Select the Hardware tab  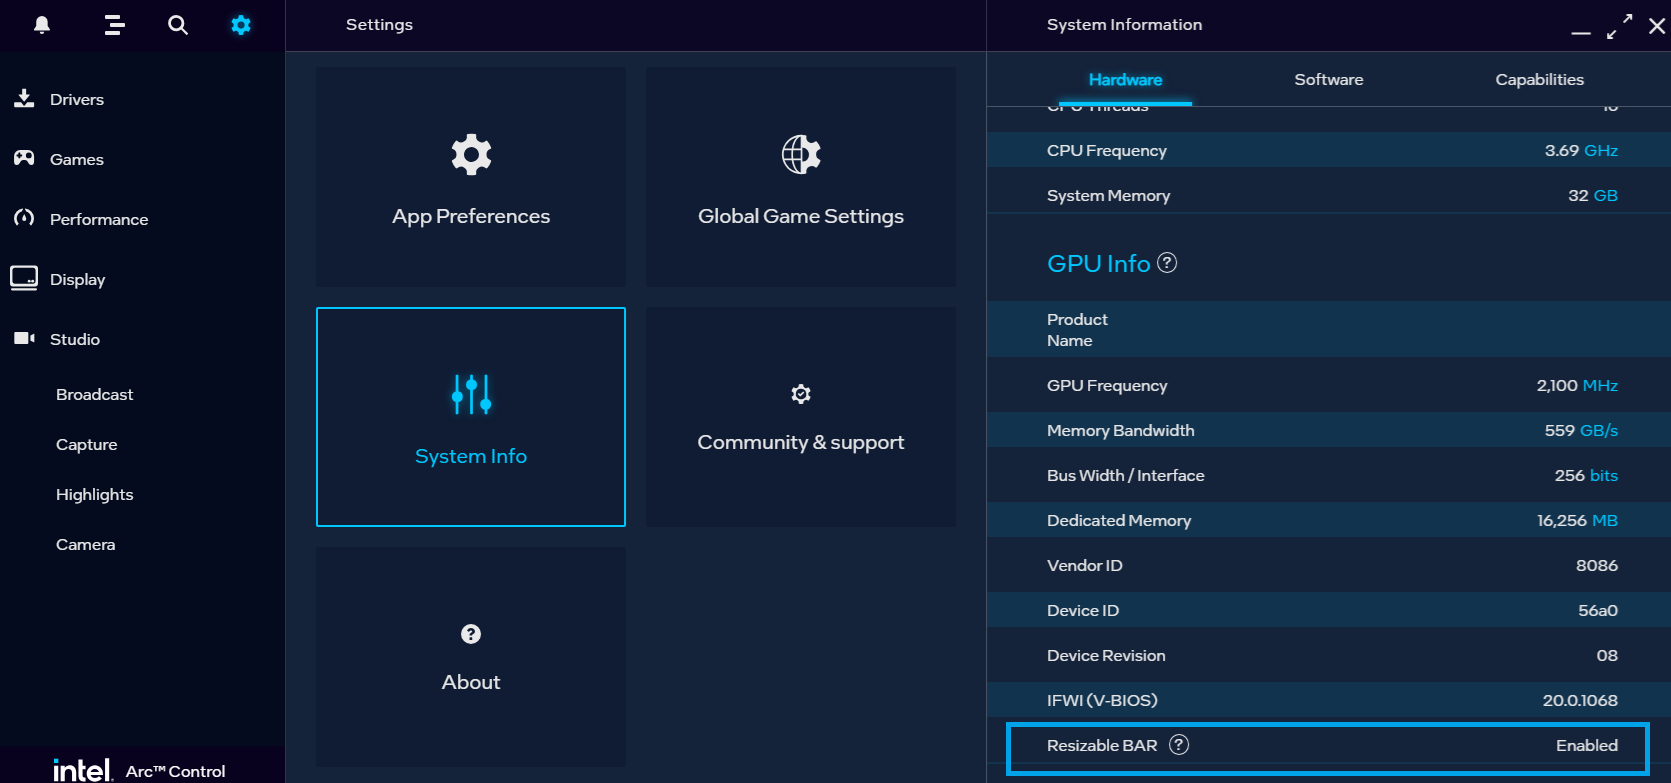pos(1125,80)
